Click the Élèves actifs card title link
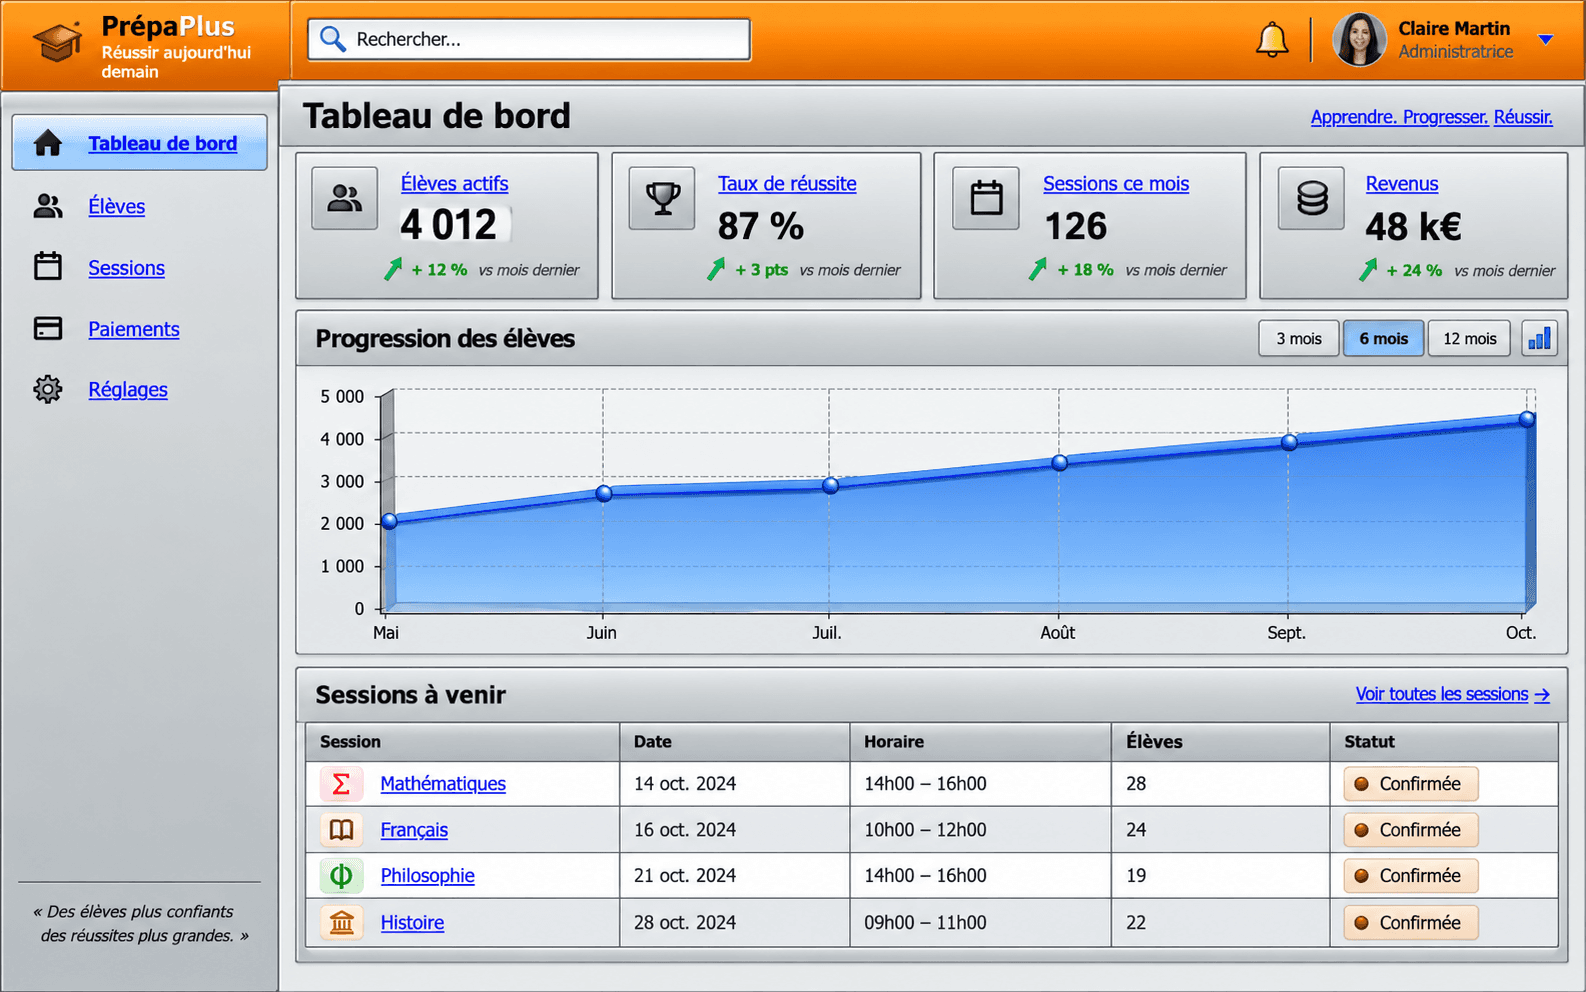 454,184
